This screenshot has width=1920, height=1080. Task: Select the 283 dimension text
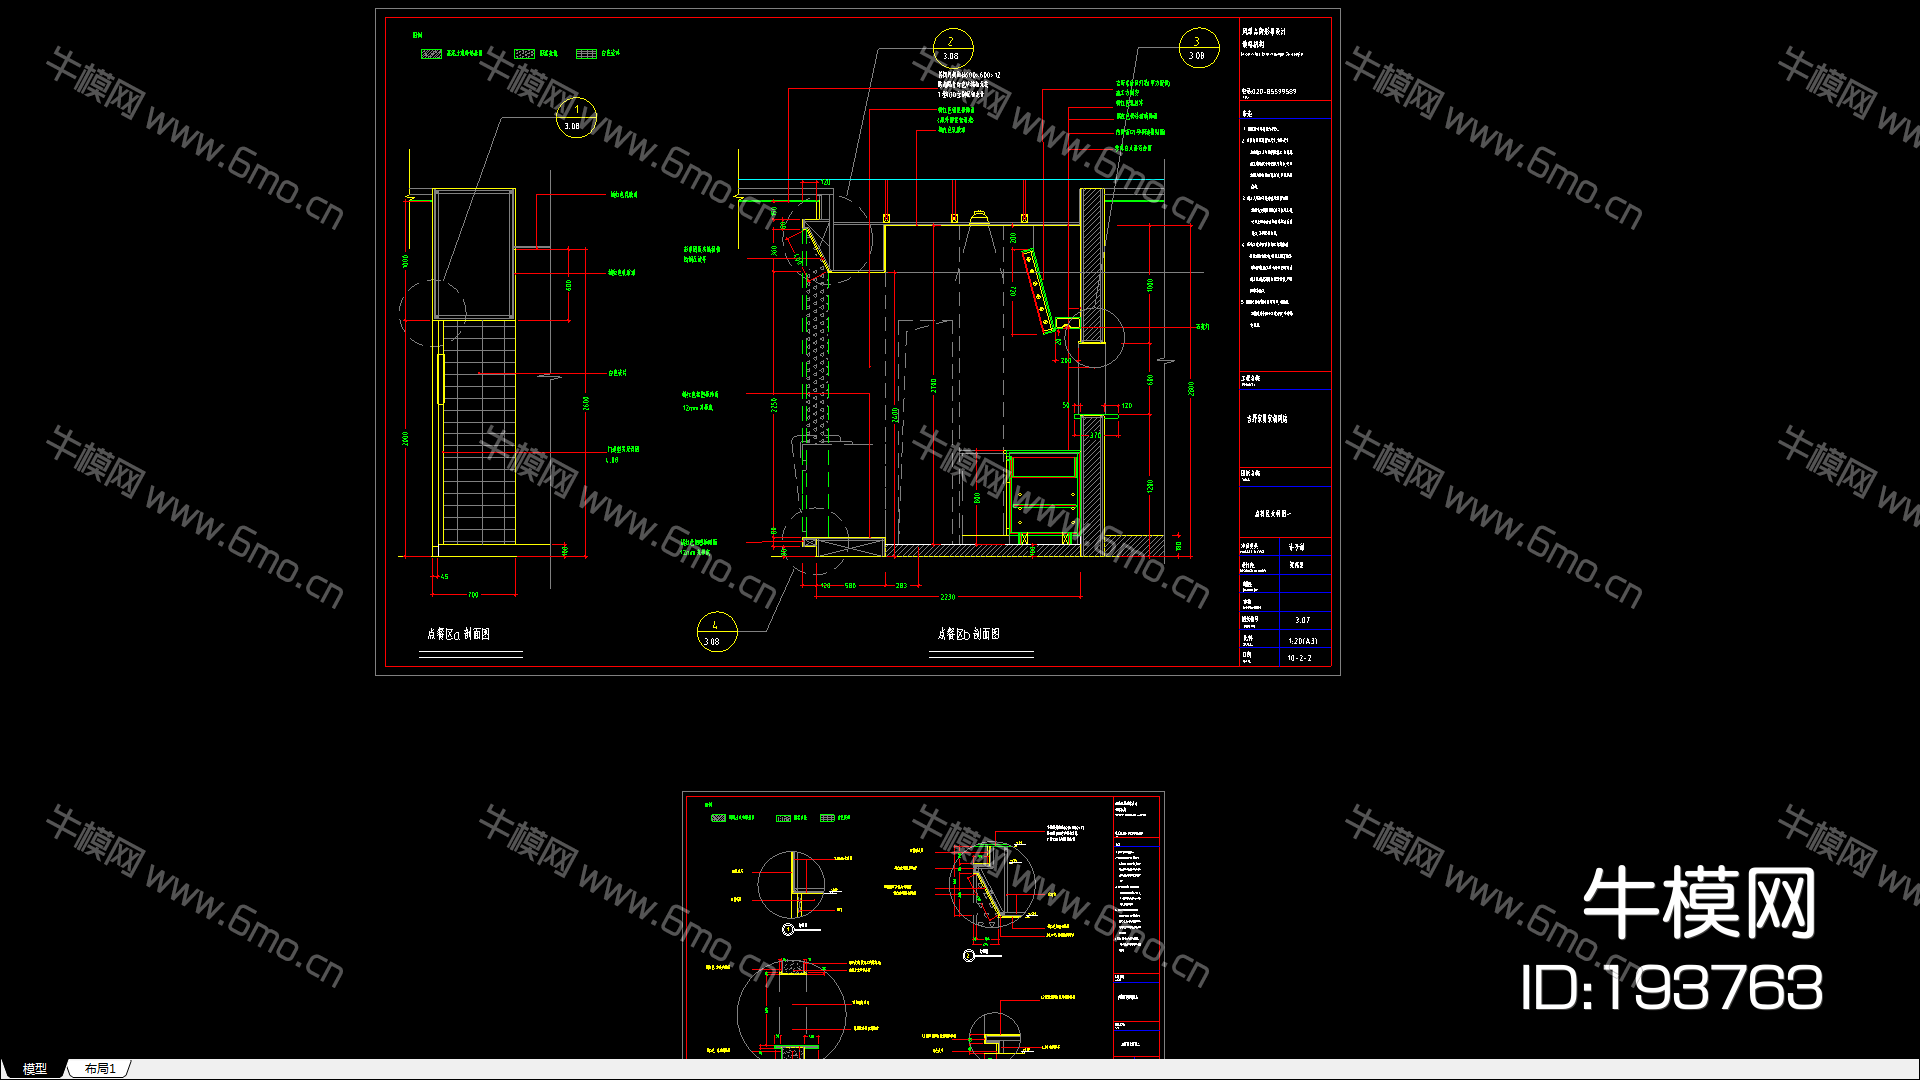click(901, 586)
